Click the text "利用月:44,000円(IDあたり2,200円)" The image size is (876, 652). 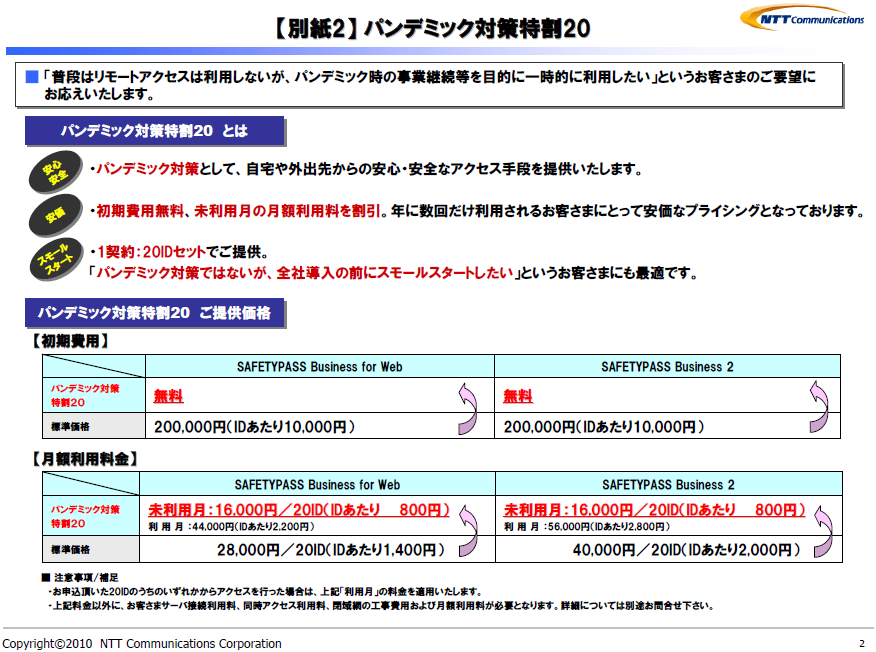(x=231, y=526)
